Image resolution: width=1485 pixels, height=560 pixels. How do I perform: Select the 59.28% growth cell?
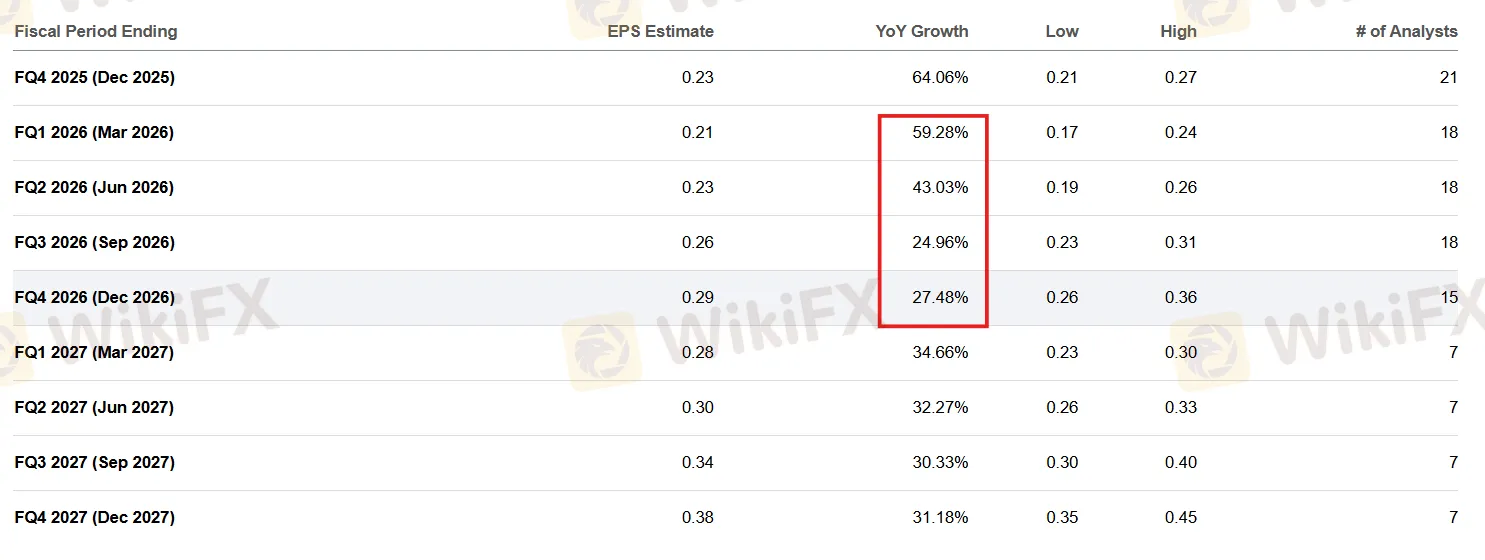click(x=940, y=132)
